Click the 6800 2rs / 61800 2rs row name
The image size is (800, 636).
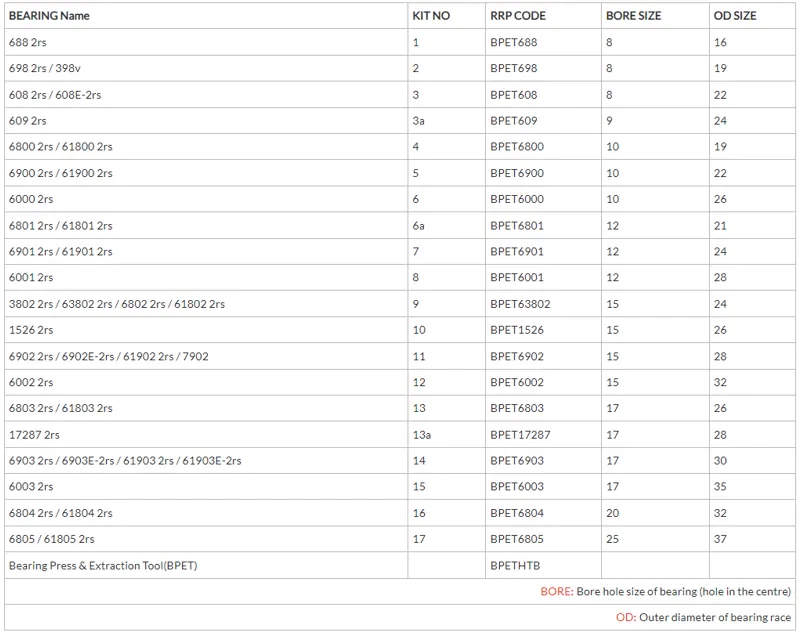pos(60,147)
